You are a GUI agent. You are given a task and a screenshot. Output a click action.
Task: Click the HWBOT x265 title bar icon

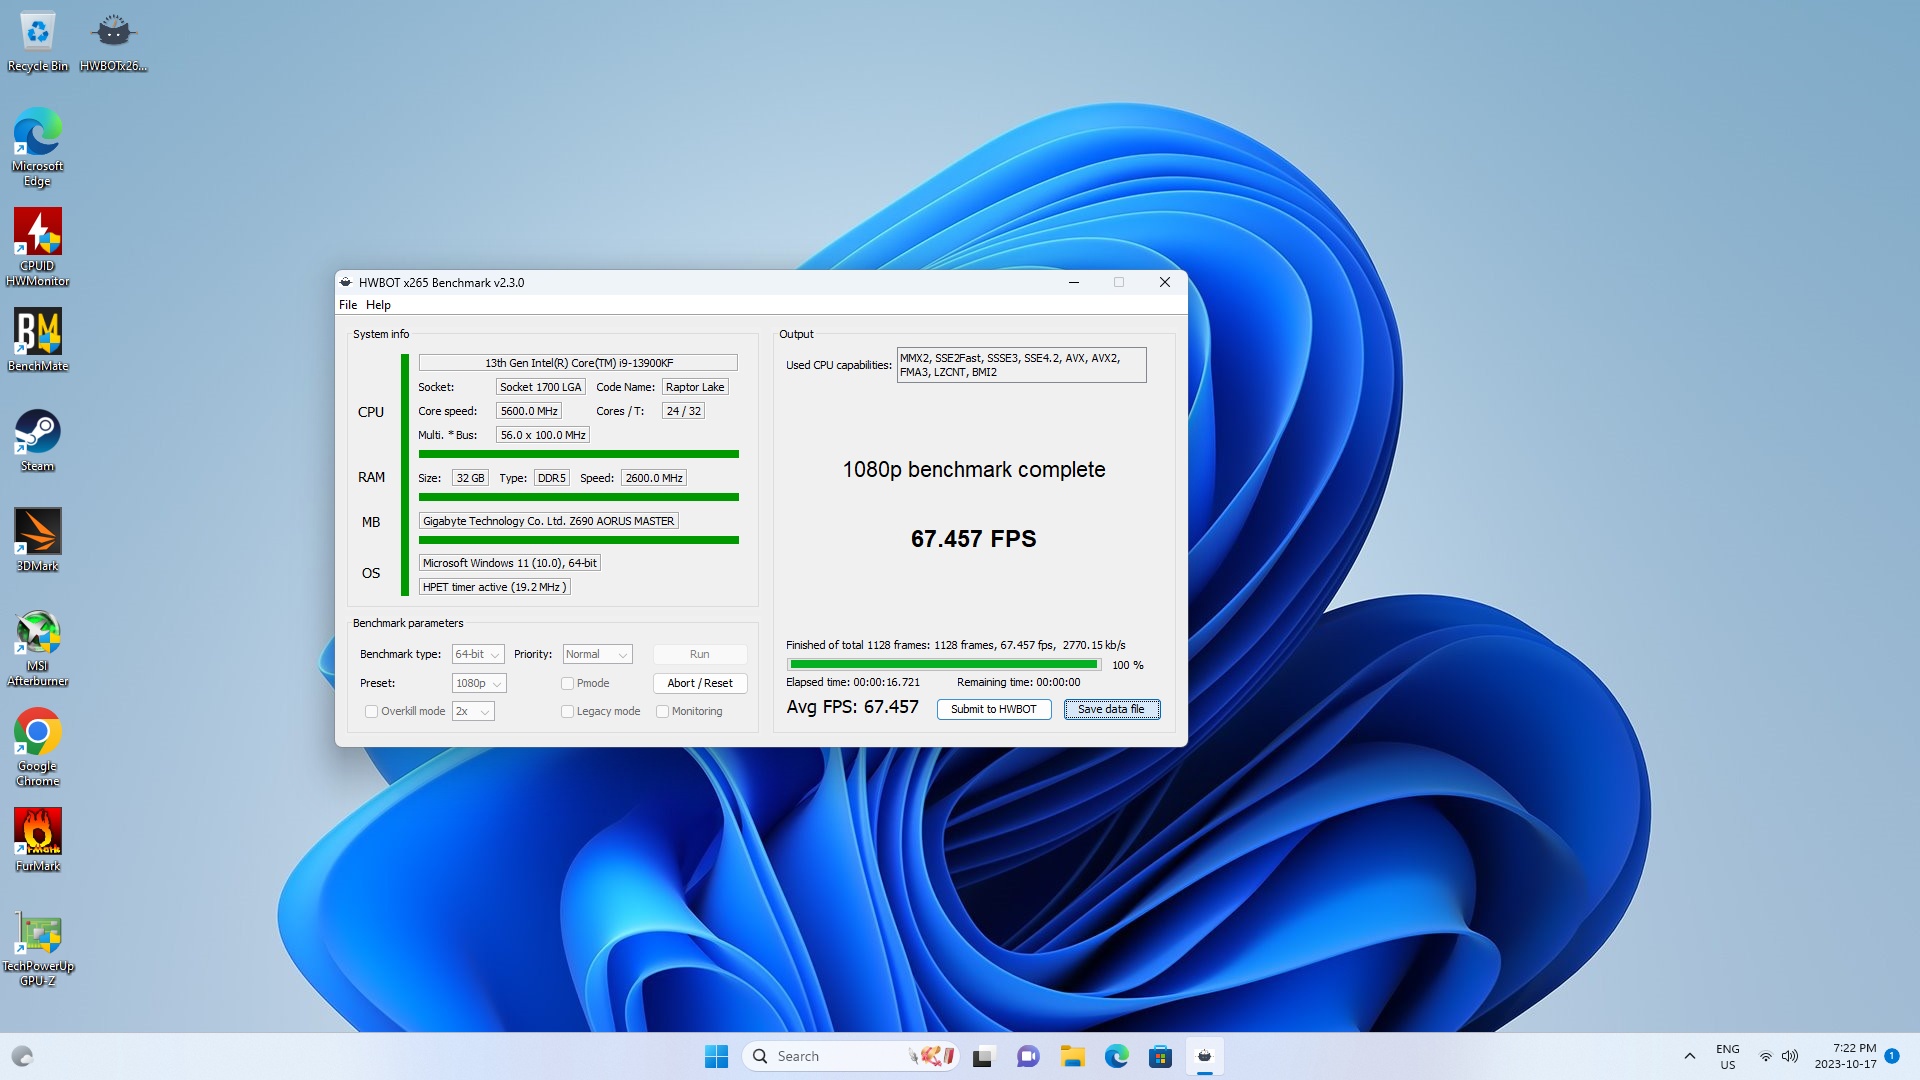(x=346, y=282)
